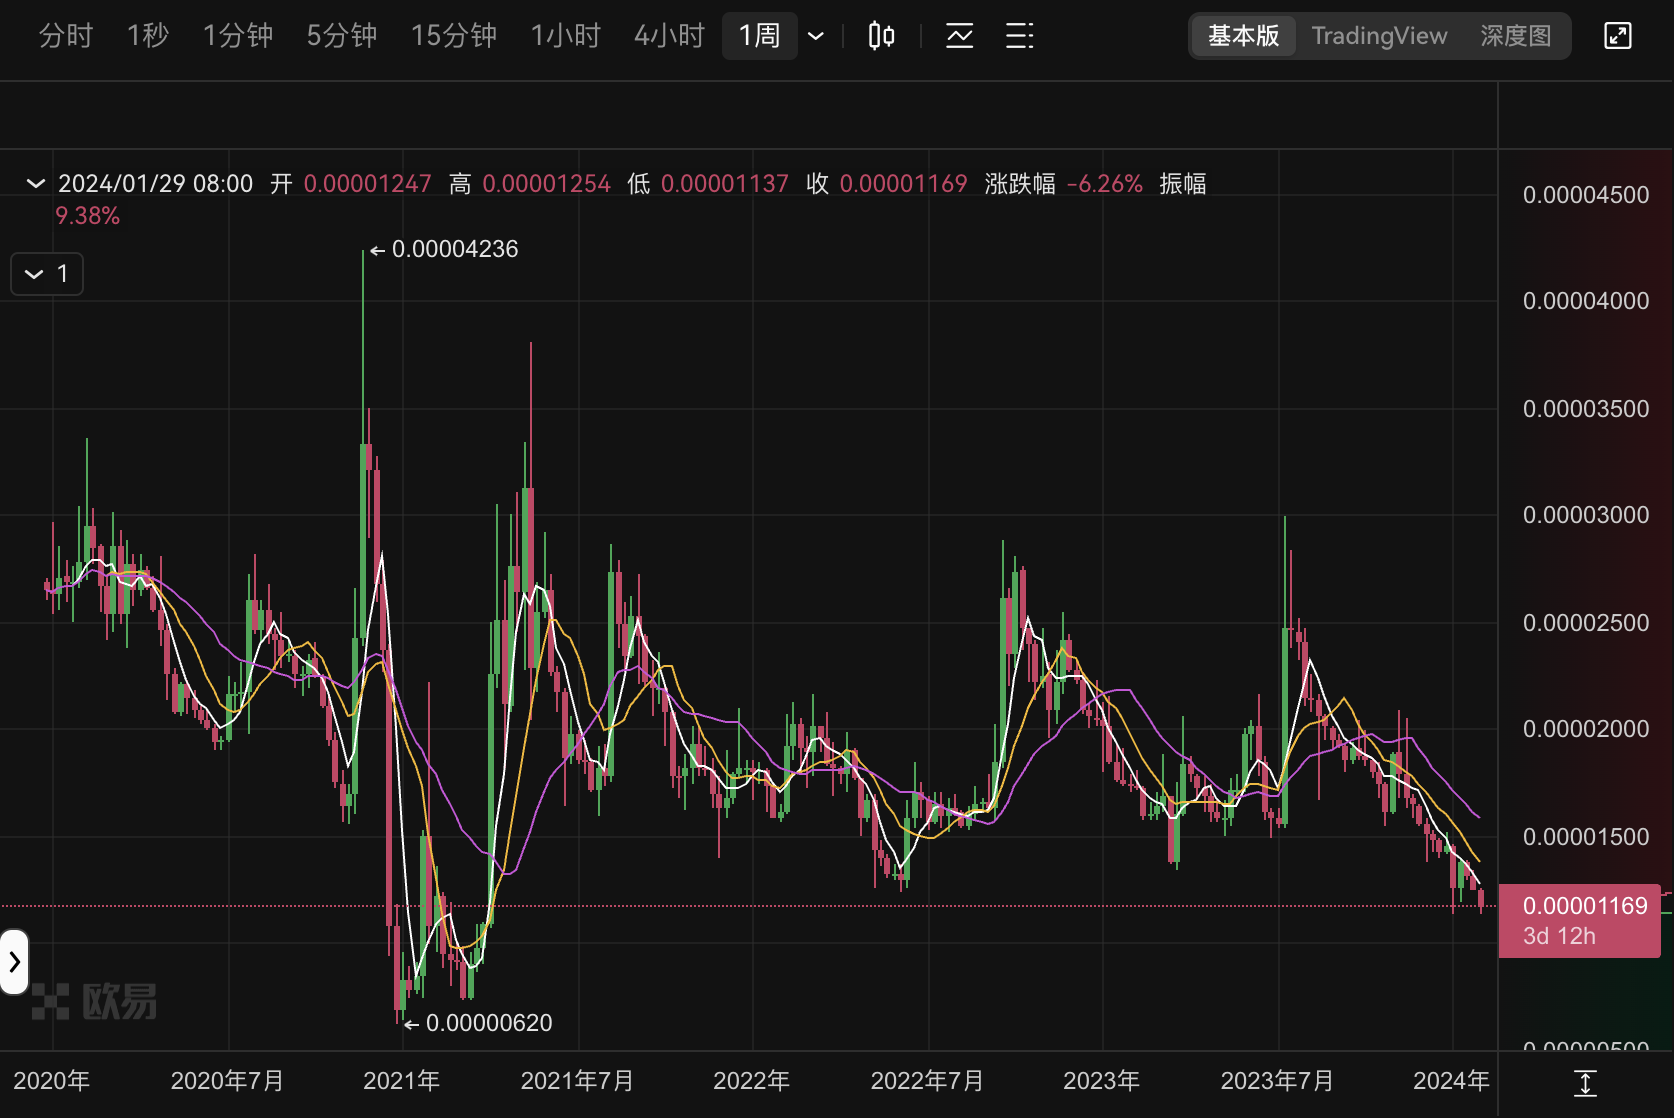
Task: Open the technical indicators icon
Action: pyautogui.click(x=959, y=36)
